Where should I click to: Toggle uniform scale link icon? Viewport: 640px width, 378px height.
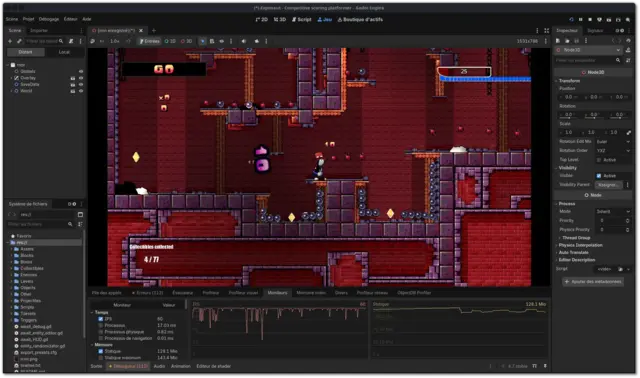pos(629,132)
